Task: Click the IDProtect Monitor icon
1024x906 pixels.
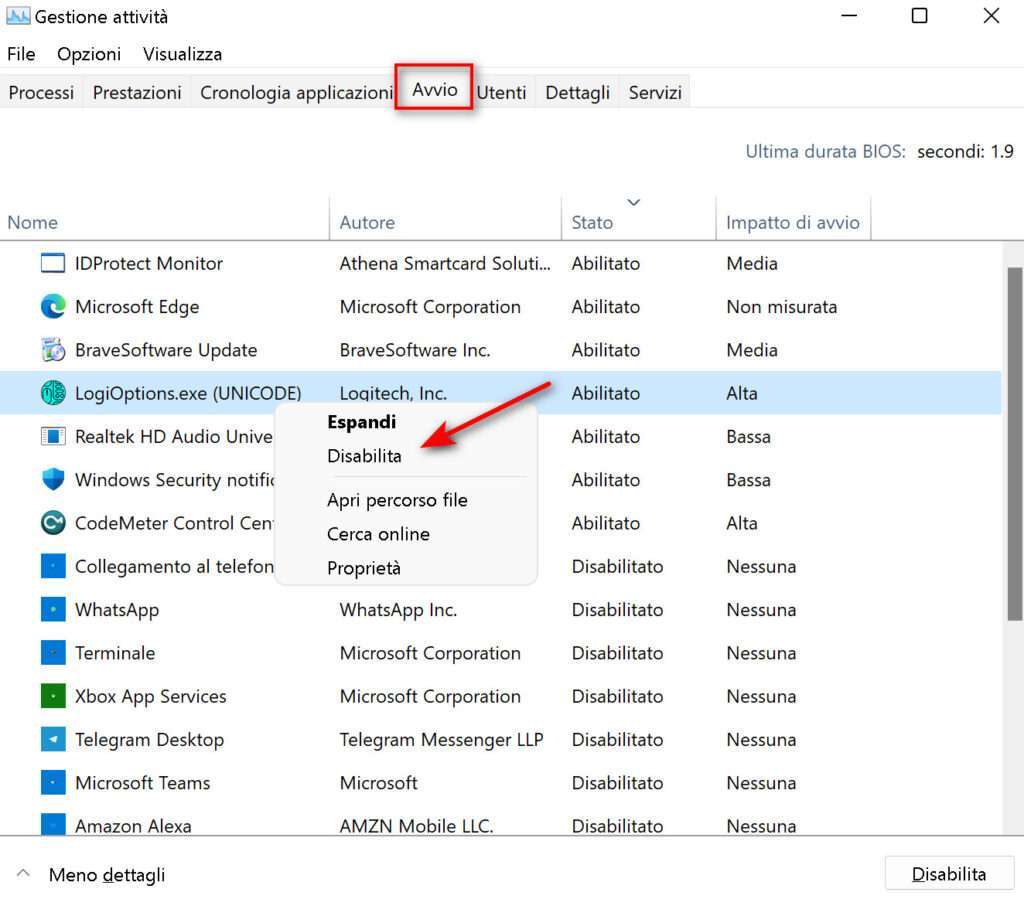Action: point(53,263)
